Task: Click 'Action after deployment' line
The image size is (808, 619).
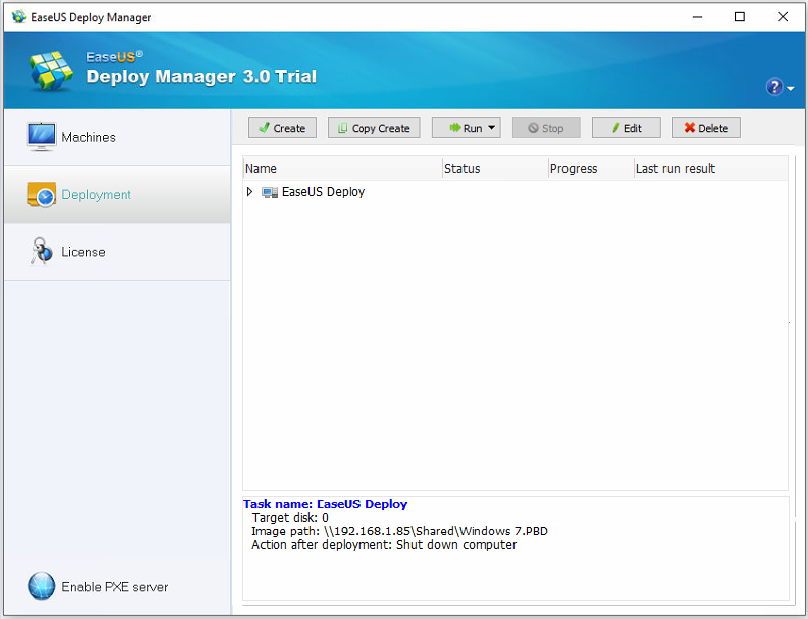Action: pyautogui.click(x=384, y=545)
